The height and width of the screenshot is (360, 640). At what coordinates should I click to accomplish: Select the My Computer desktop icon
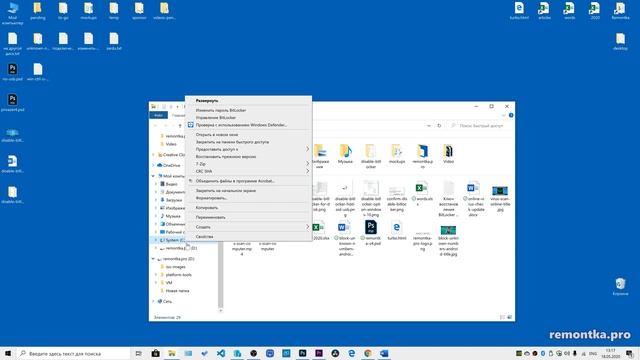coord(13,13)
